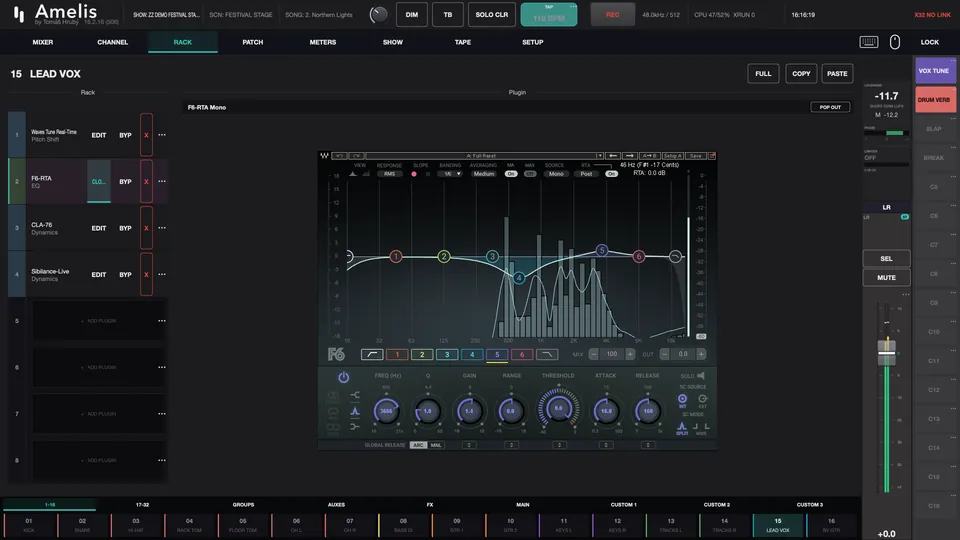
Task: Open the SETUP tab
Action: (x=533, y=42)
